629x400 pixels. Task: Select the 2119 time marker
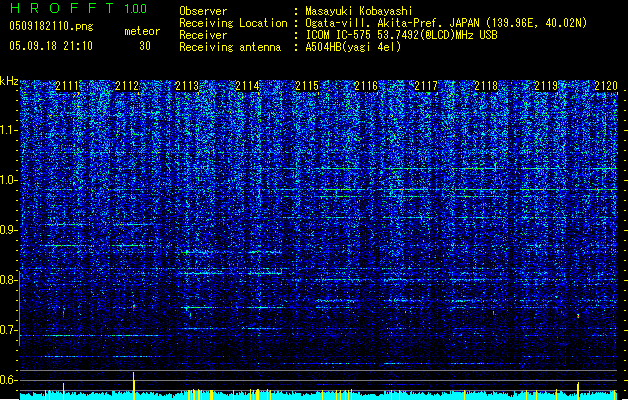pyautogui.click(x=546, y=86)
